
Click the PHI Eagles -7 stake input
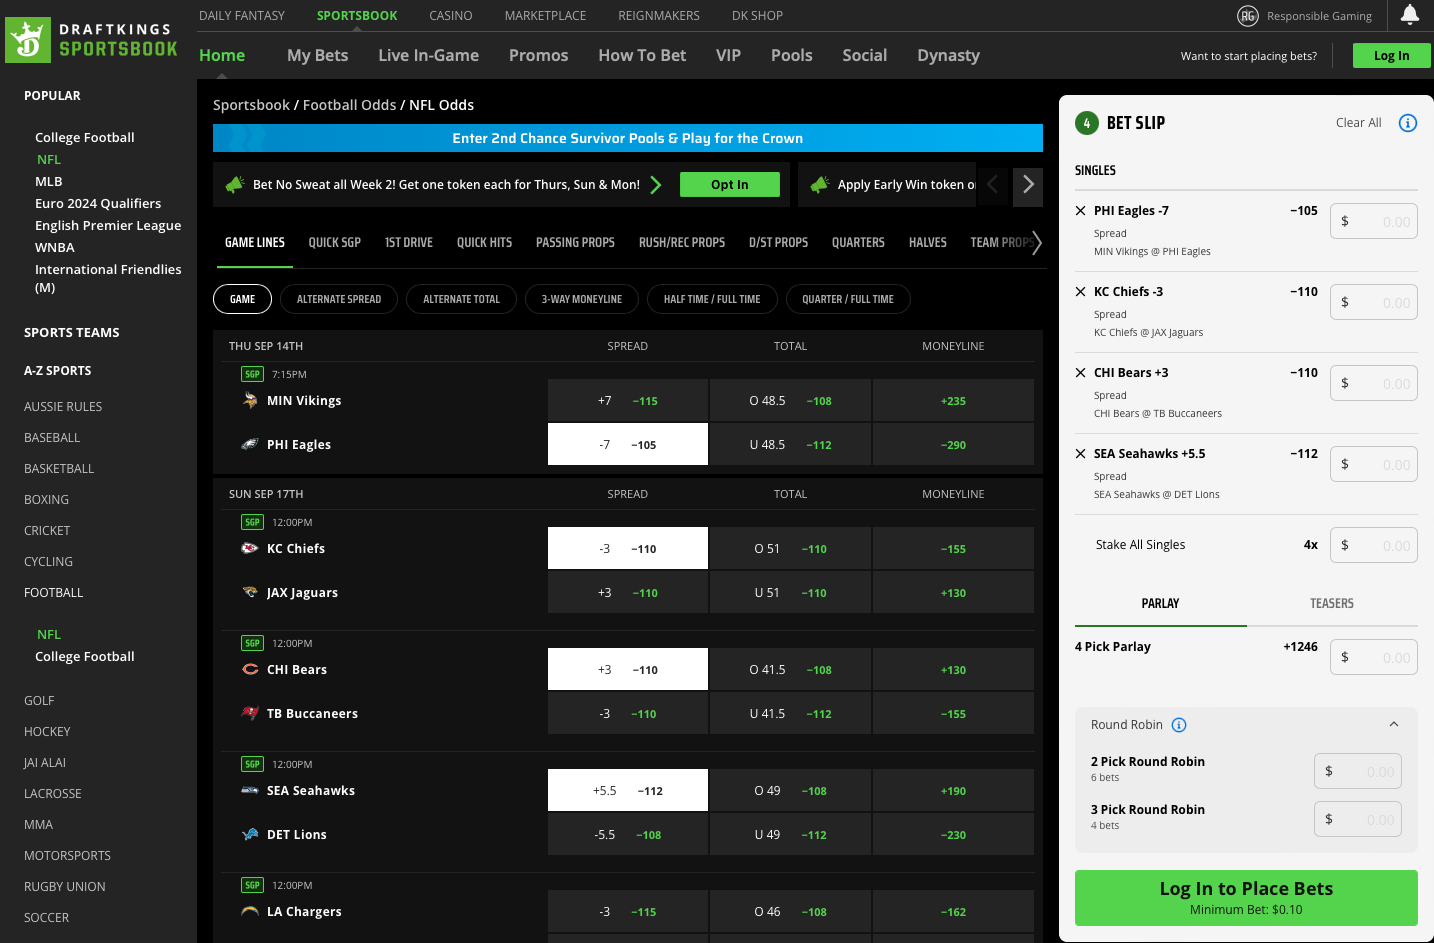tap(1374, 221)
